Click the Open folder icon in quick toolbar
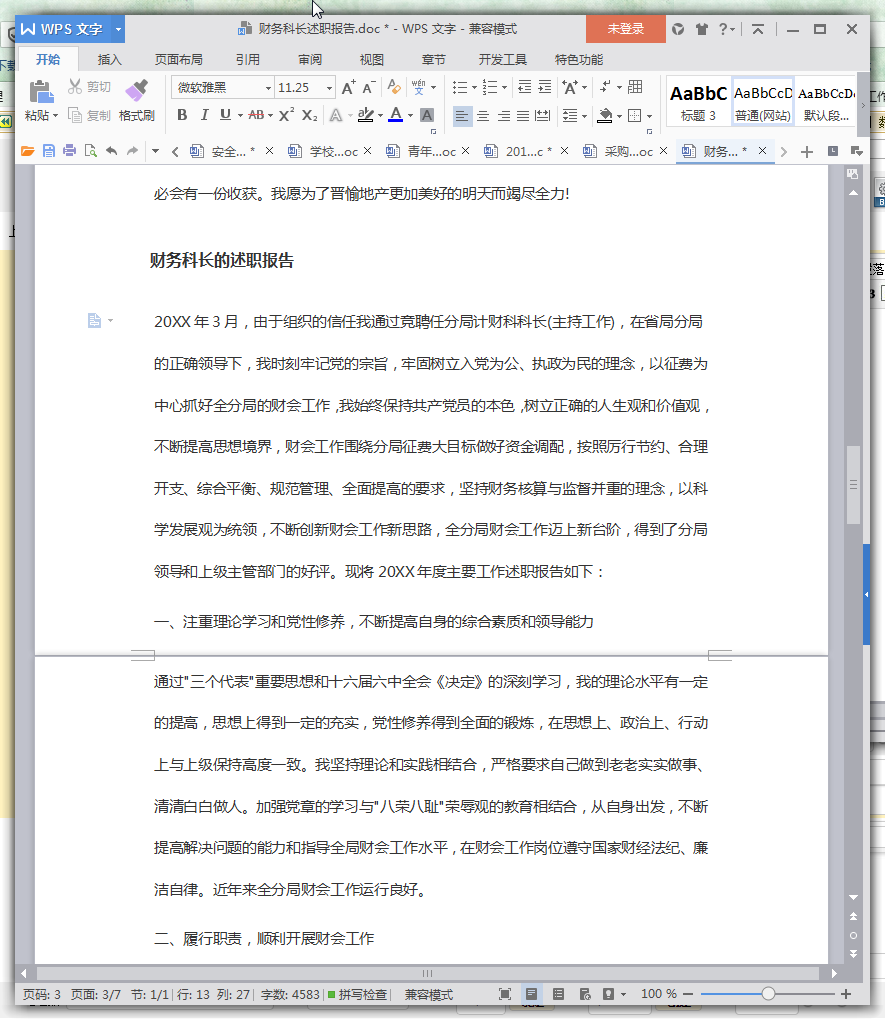The image size is (885, 1020). [27, 151]
